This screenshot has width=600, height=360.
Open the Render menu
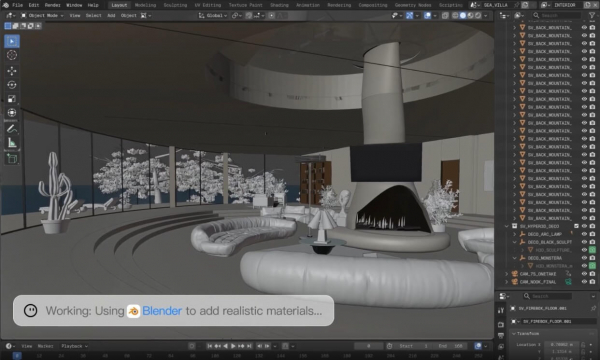(52, 5)
